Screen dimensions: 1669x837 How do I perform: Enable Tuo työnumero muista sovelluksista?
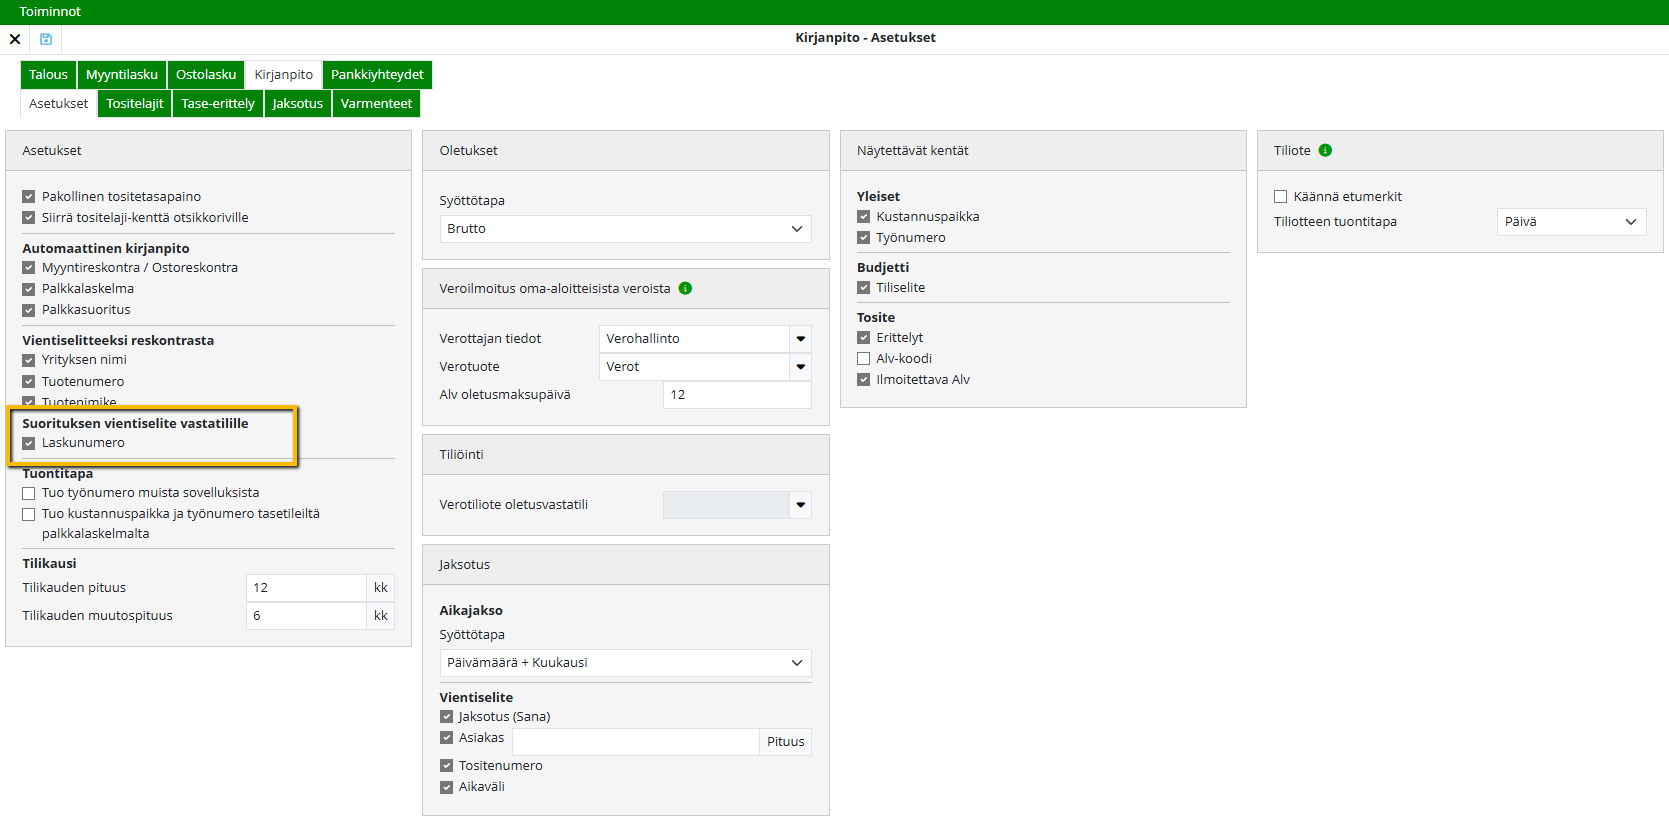pos(29,493)
